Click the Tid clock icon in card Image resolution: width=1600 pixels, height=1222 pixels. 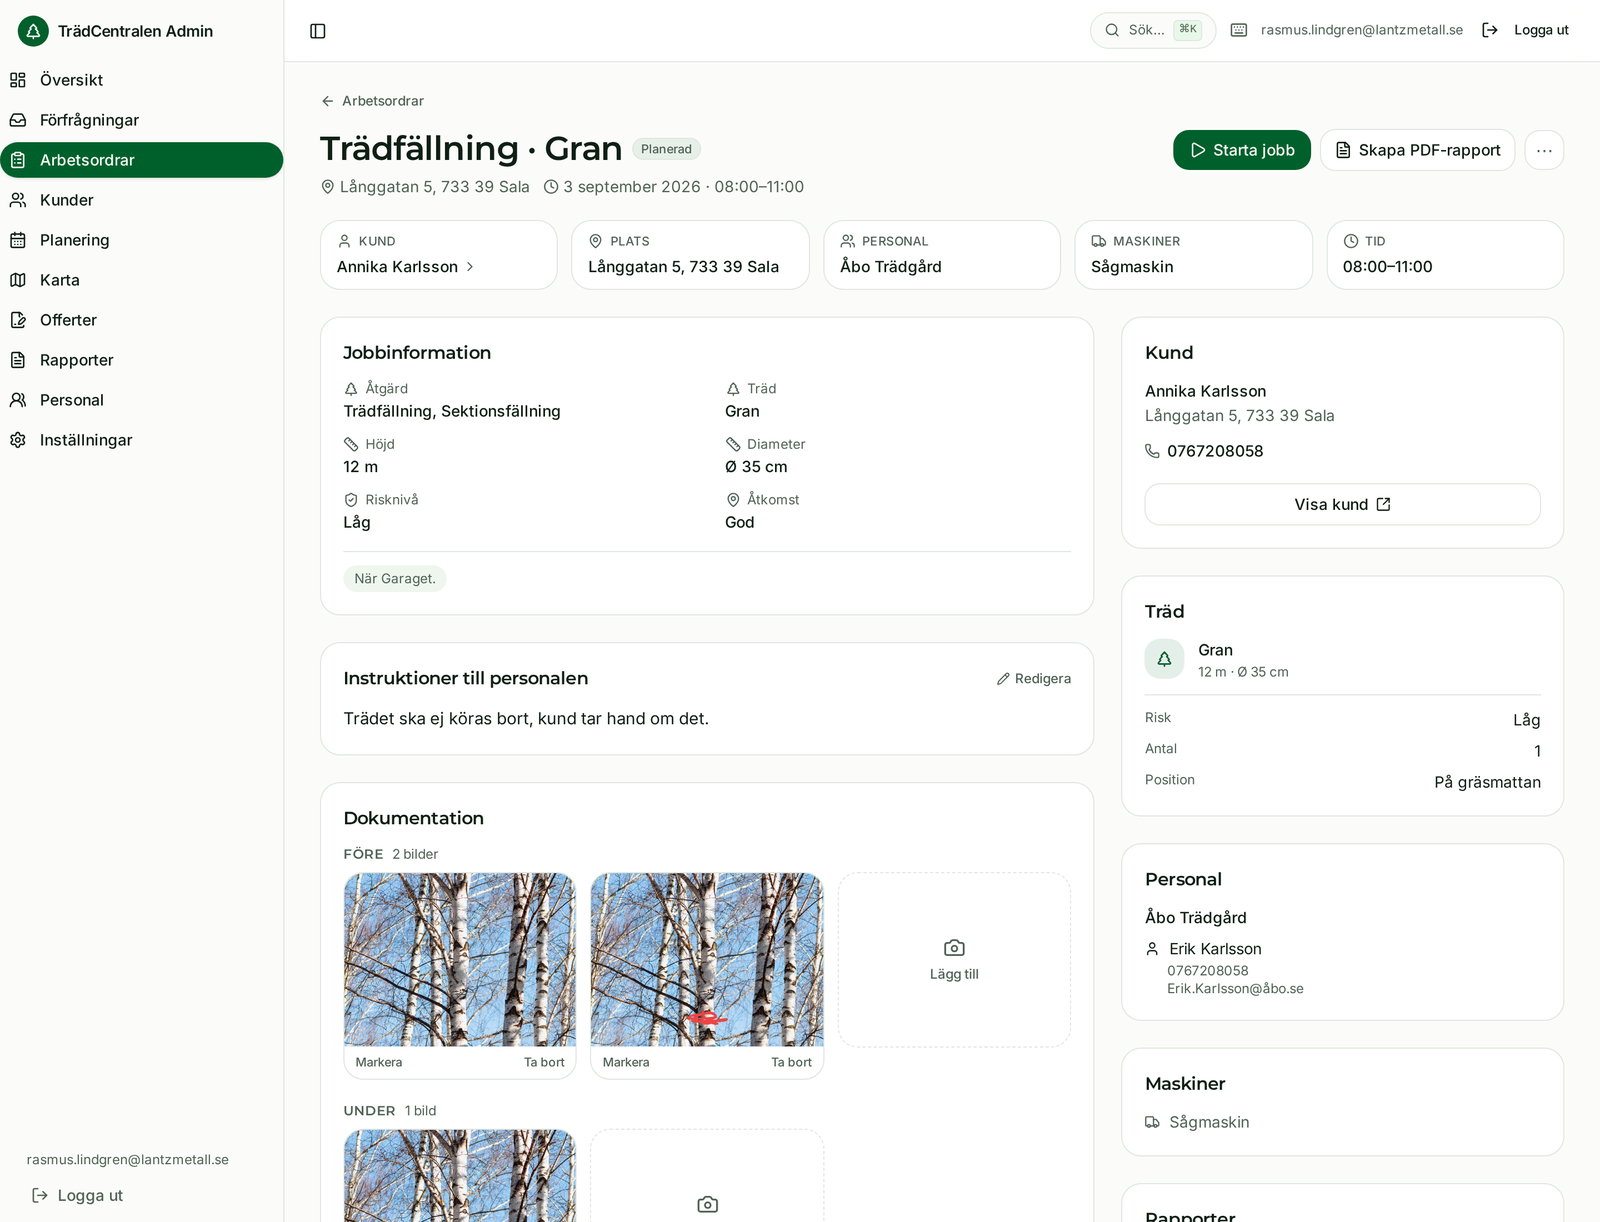[1351, 241]
